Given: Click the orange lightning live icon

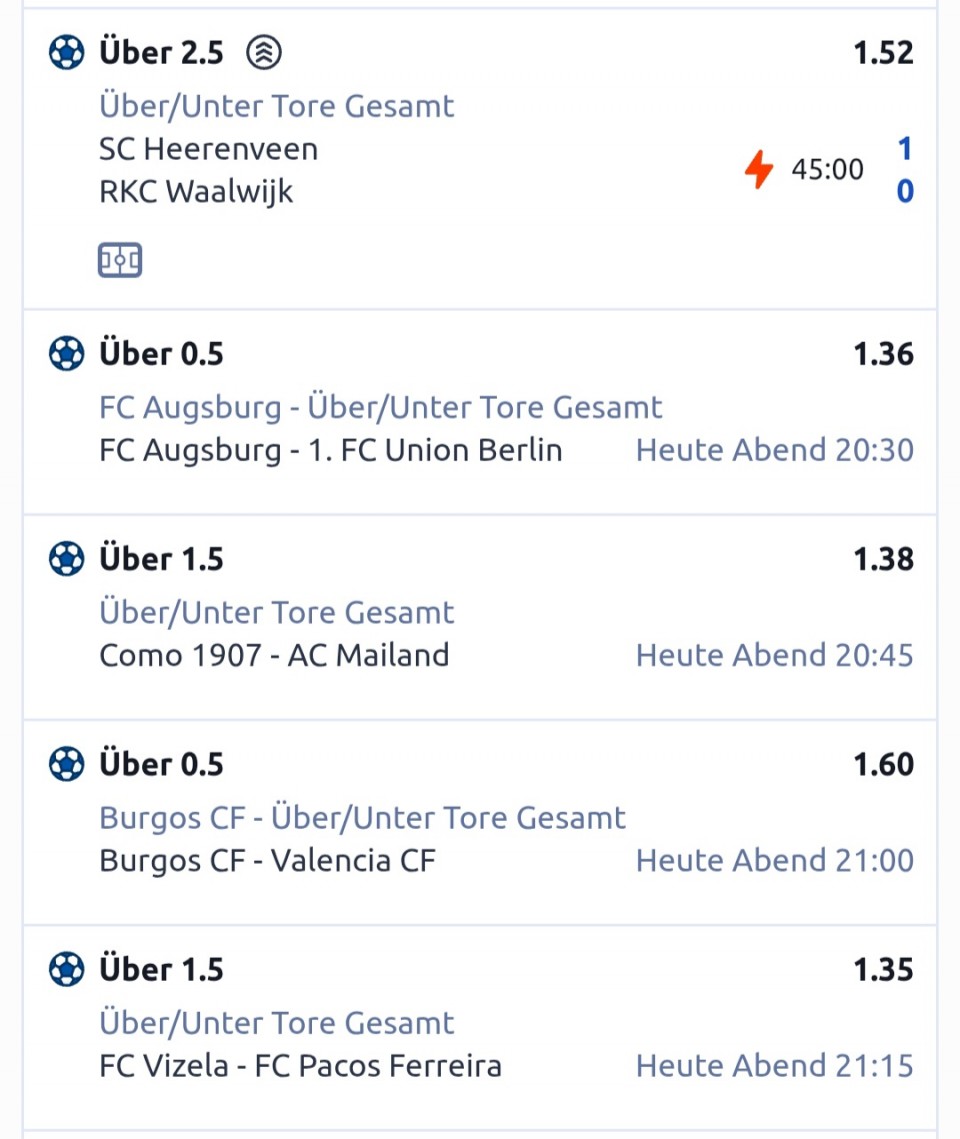Looking at the screenshot, I should [x=759, y=170].
